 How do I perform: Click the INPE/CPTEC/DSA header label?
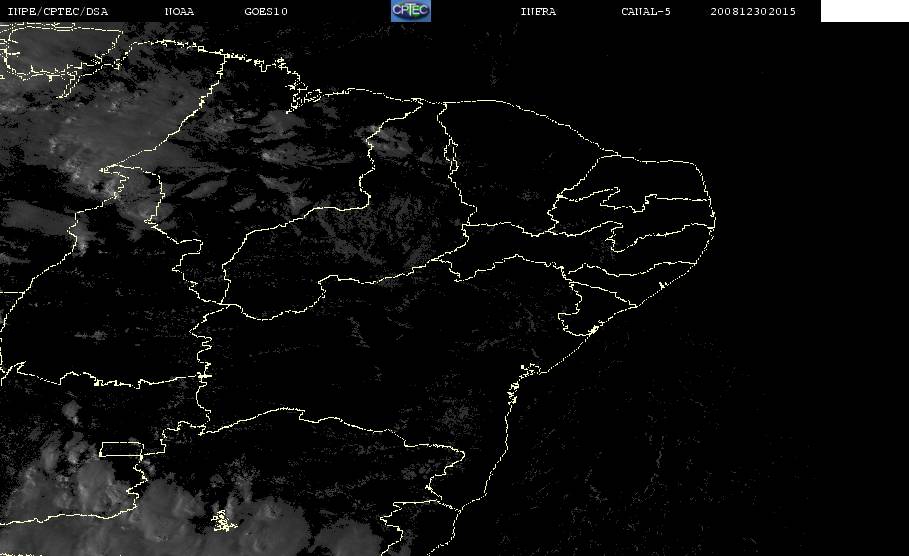57,11
